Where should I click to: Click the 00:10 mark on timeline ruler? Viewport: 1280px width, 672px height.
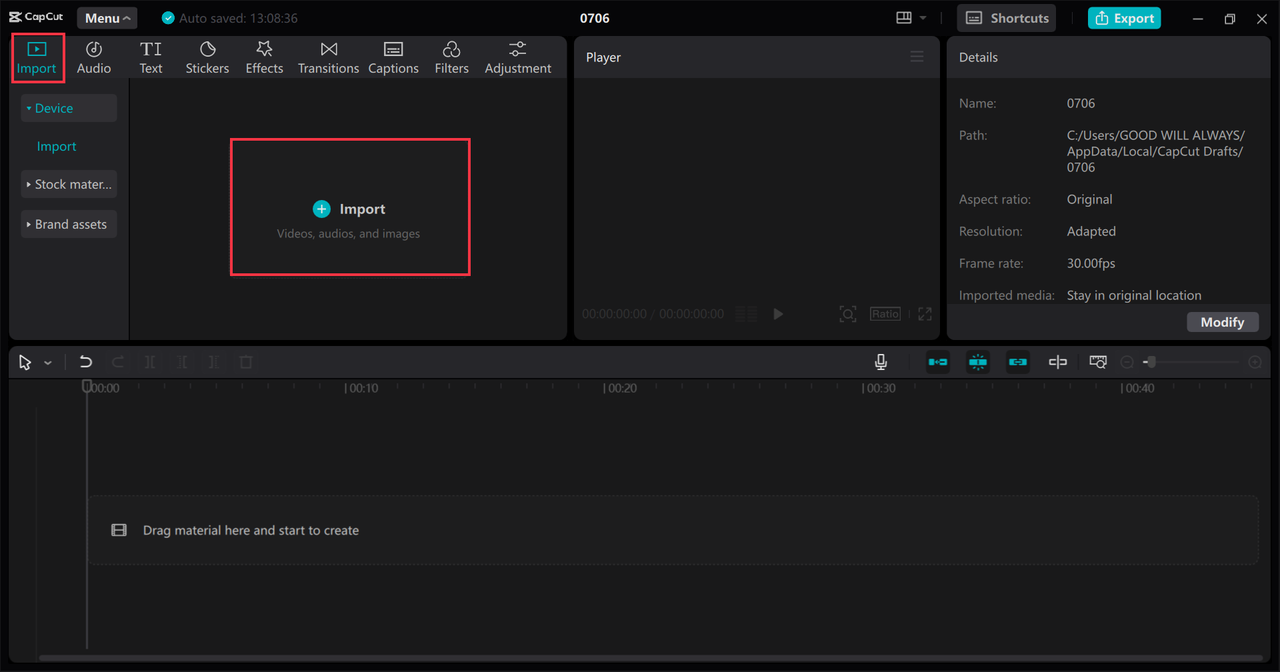click(x=361, y=388)
